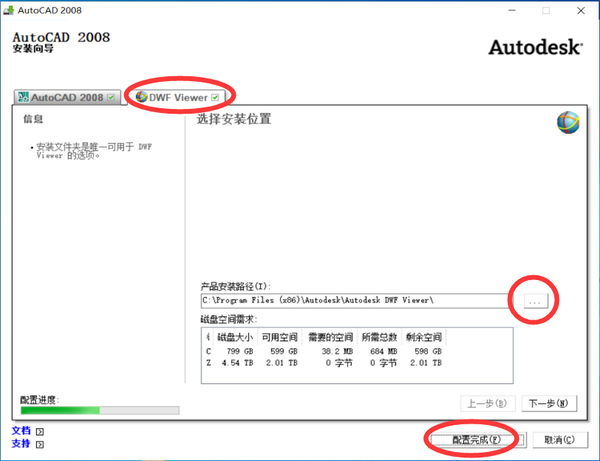Click the 选择安装位置 heading
The width and height of the screenshot is (600, 461).
click(234, 119)
